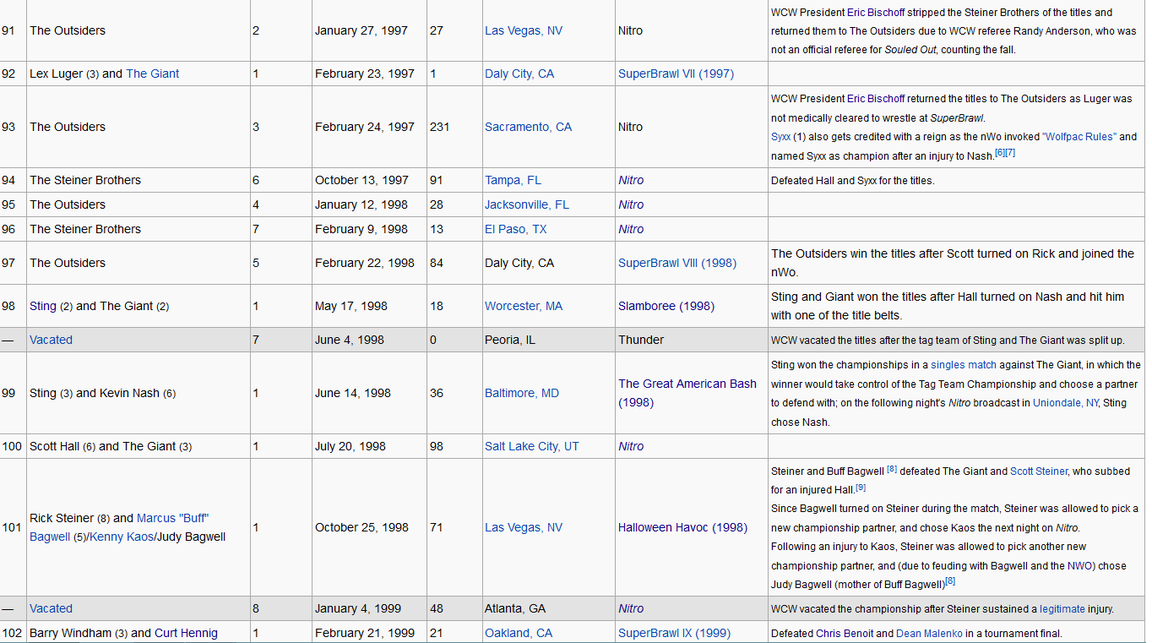Click the date July 20, 1998

point(350,447)
